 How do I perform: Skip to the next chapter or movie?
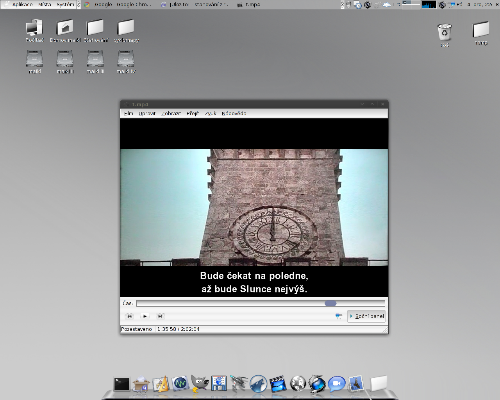coord(160,316)
